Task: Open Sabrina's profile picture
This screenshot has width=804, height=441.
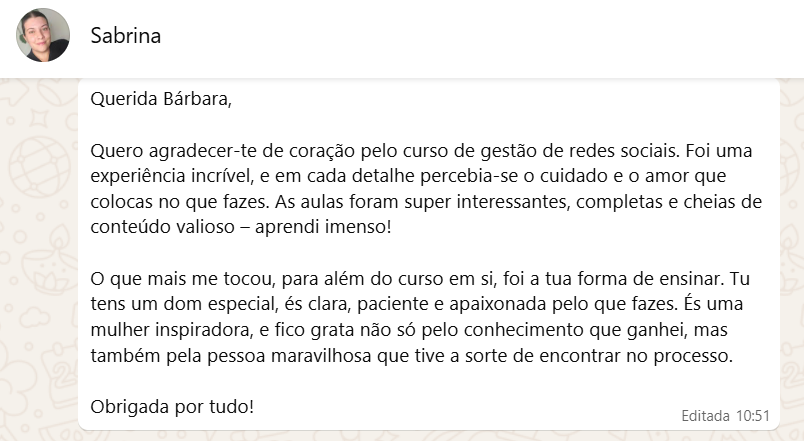Action: pos(43,36)
